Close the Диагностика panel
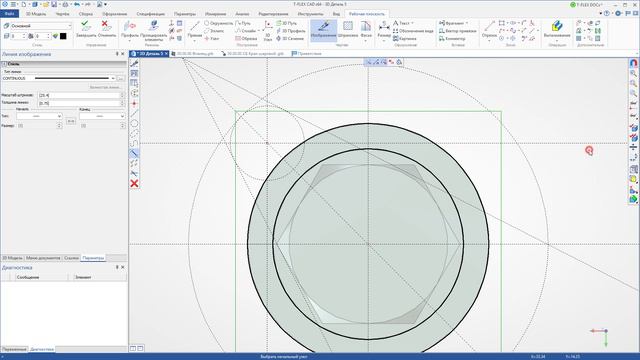Screen dimensions: 640x360 click(123, 267)
